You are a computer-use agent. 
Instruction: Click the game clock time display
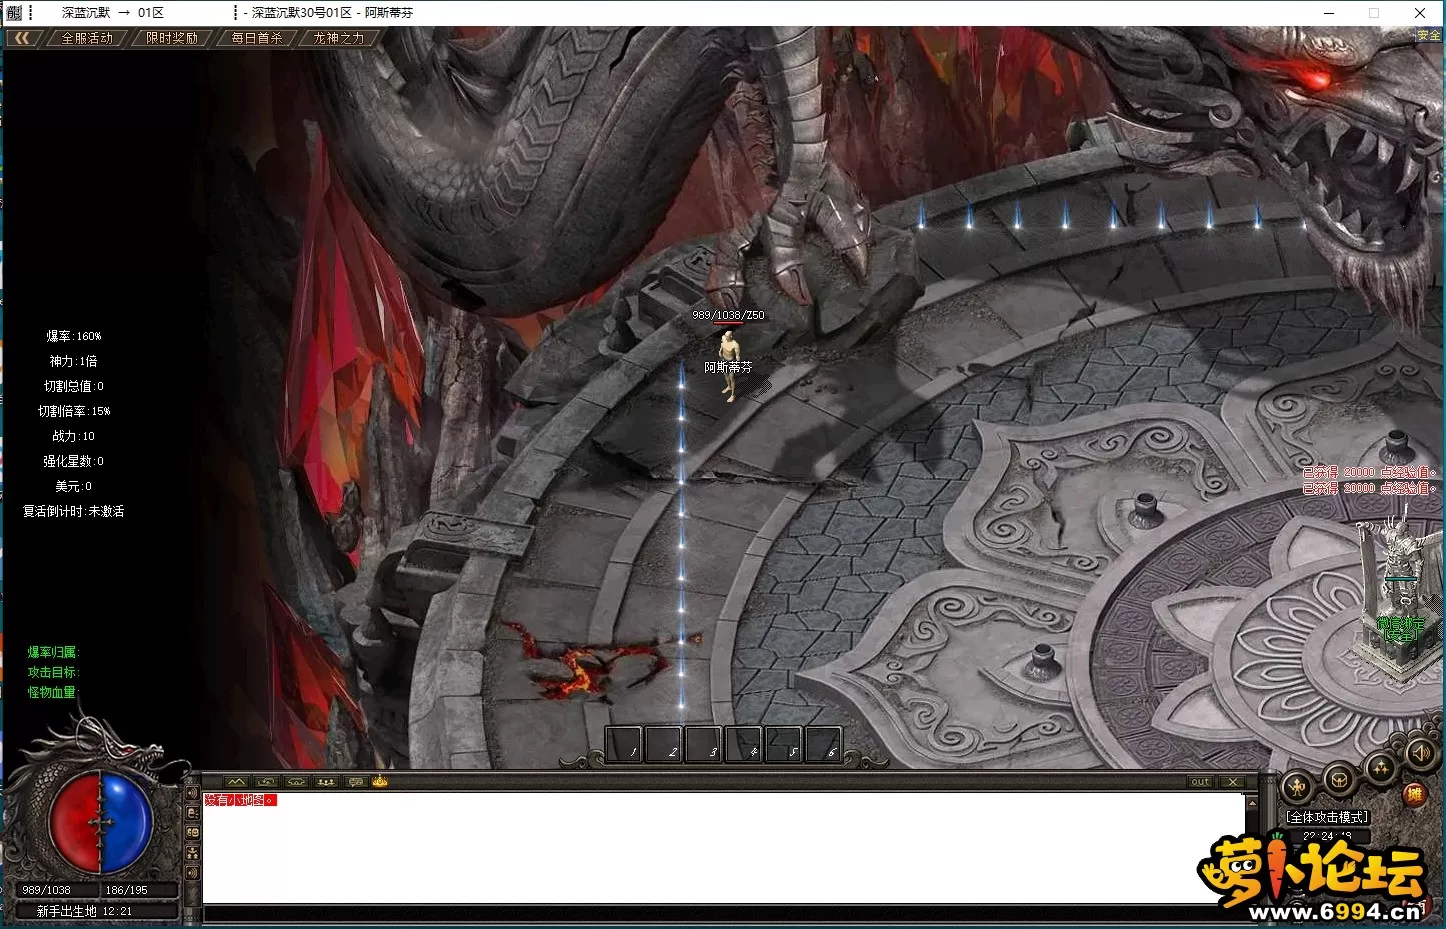click(x=1327, y=836)
